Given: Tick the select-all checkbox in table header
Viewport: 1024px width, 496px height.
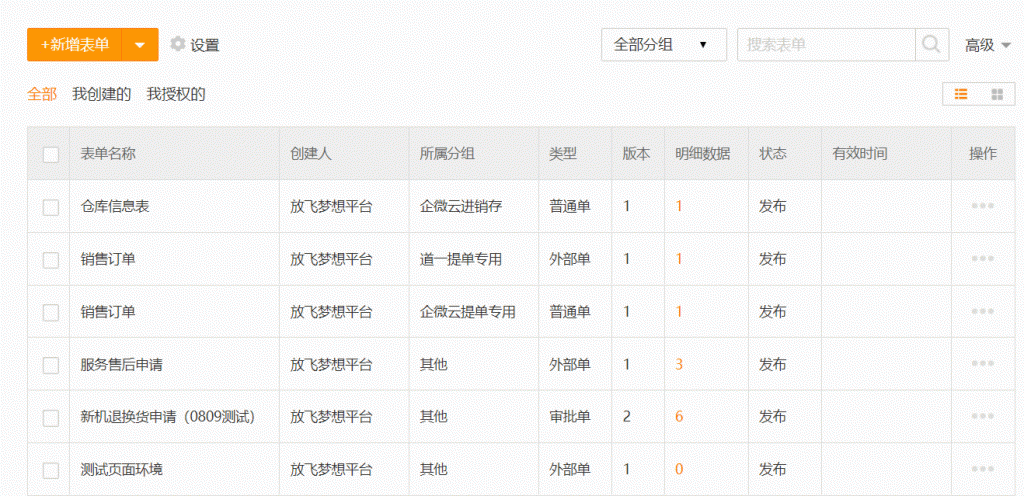Looking at the screenshot, I should [51, 154].
